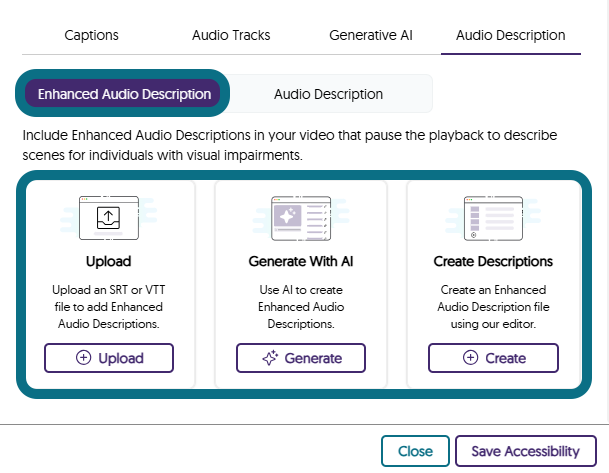Open the Captions tab
The image size is (609, 473).
[x=91, y=35]
